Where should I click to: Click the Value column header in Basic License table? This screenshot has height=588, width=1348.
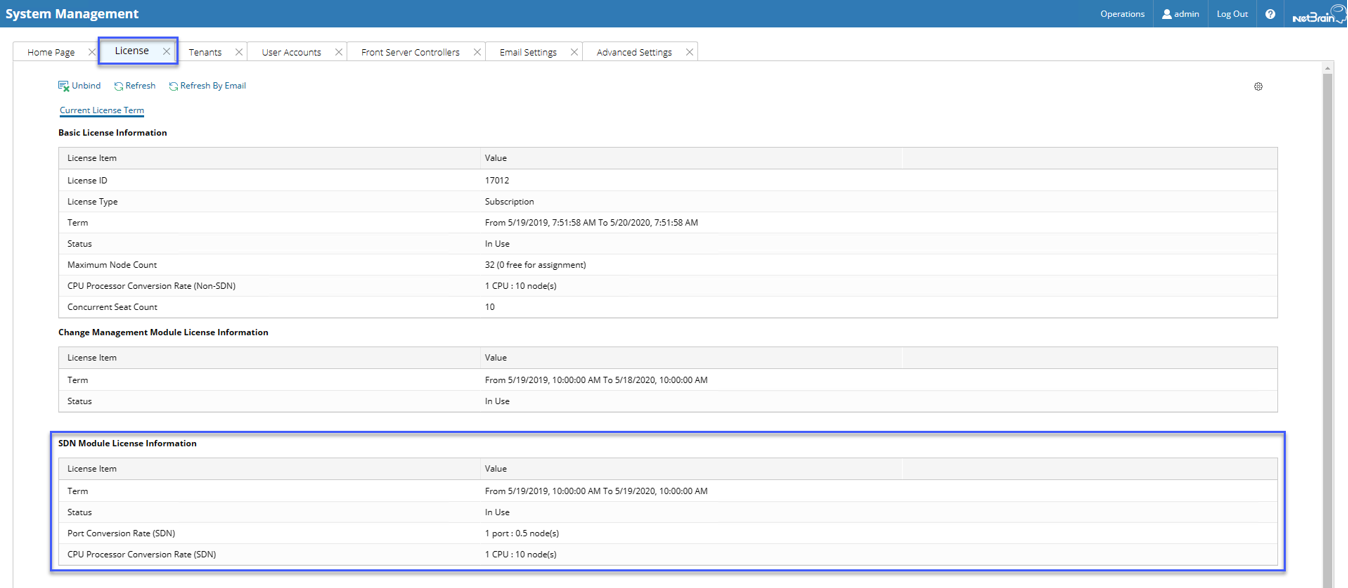496,158
